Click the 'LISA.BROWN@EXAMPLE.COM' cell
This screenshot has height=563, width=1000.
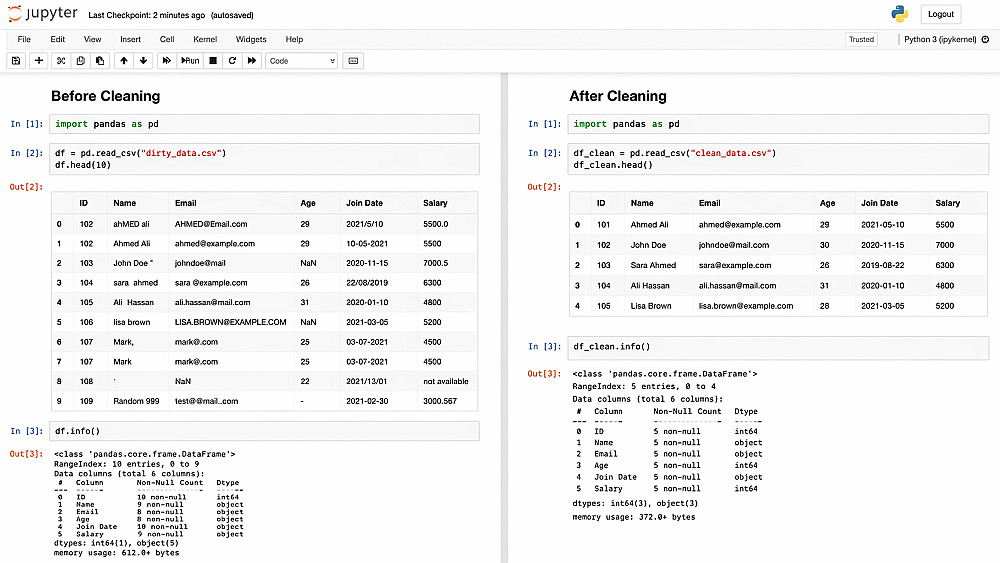231,323
